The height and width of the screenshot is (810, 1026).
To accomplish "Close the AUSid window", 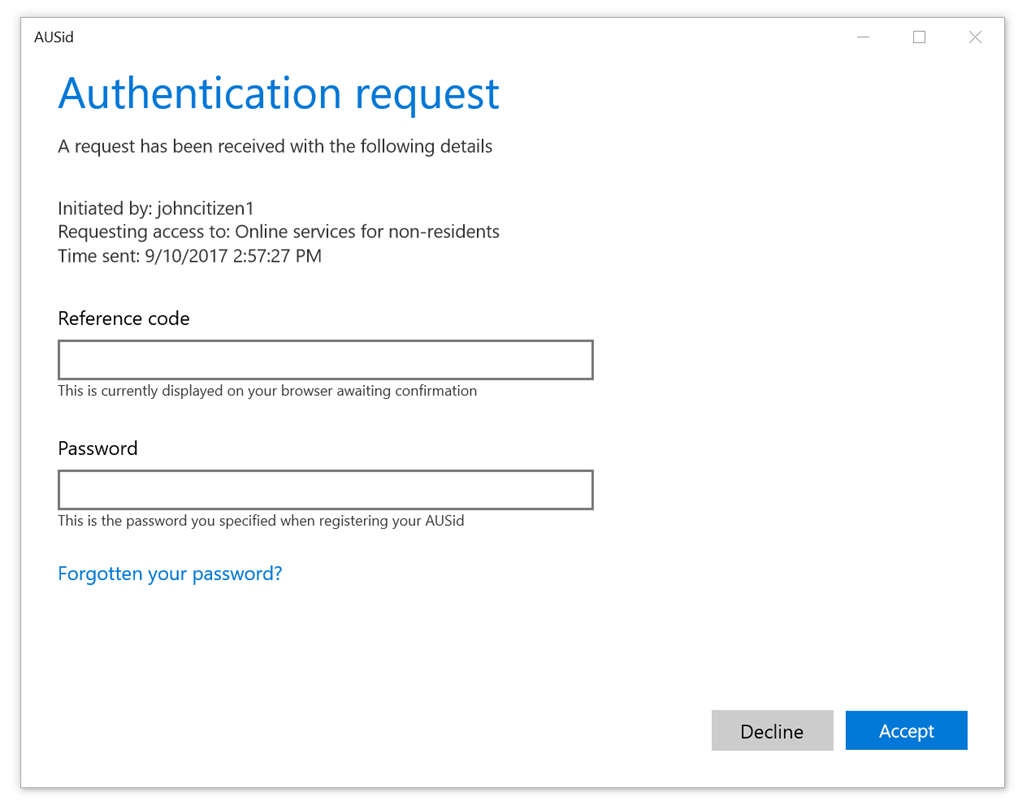I will 975,38.
